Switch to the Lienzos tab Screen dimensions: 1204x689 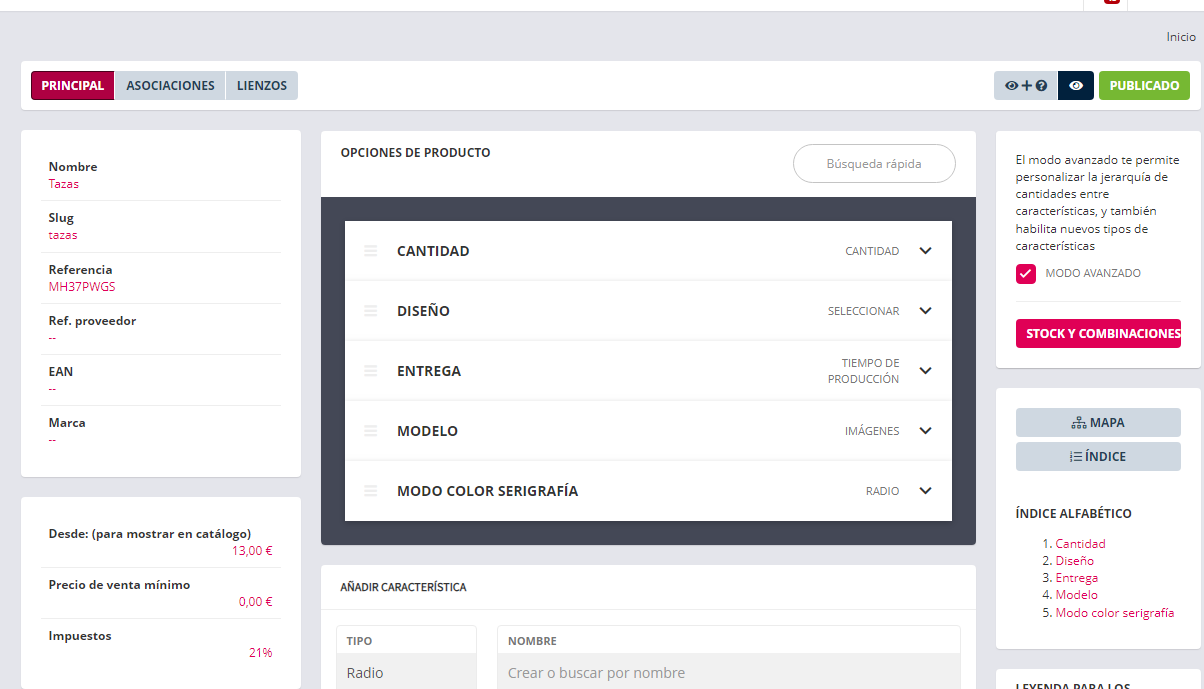click(262, 86)
